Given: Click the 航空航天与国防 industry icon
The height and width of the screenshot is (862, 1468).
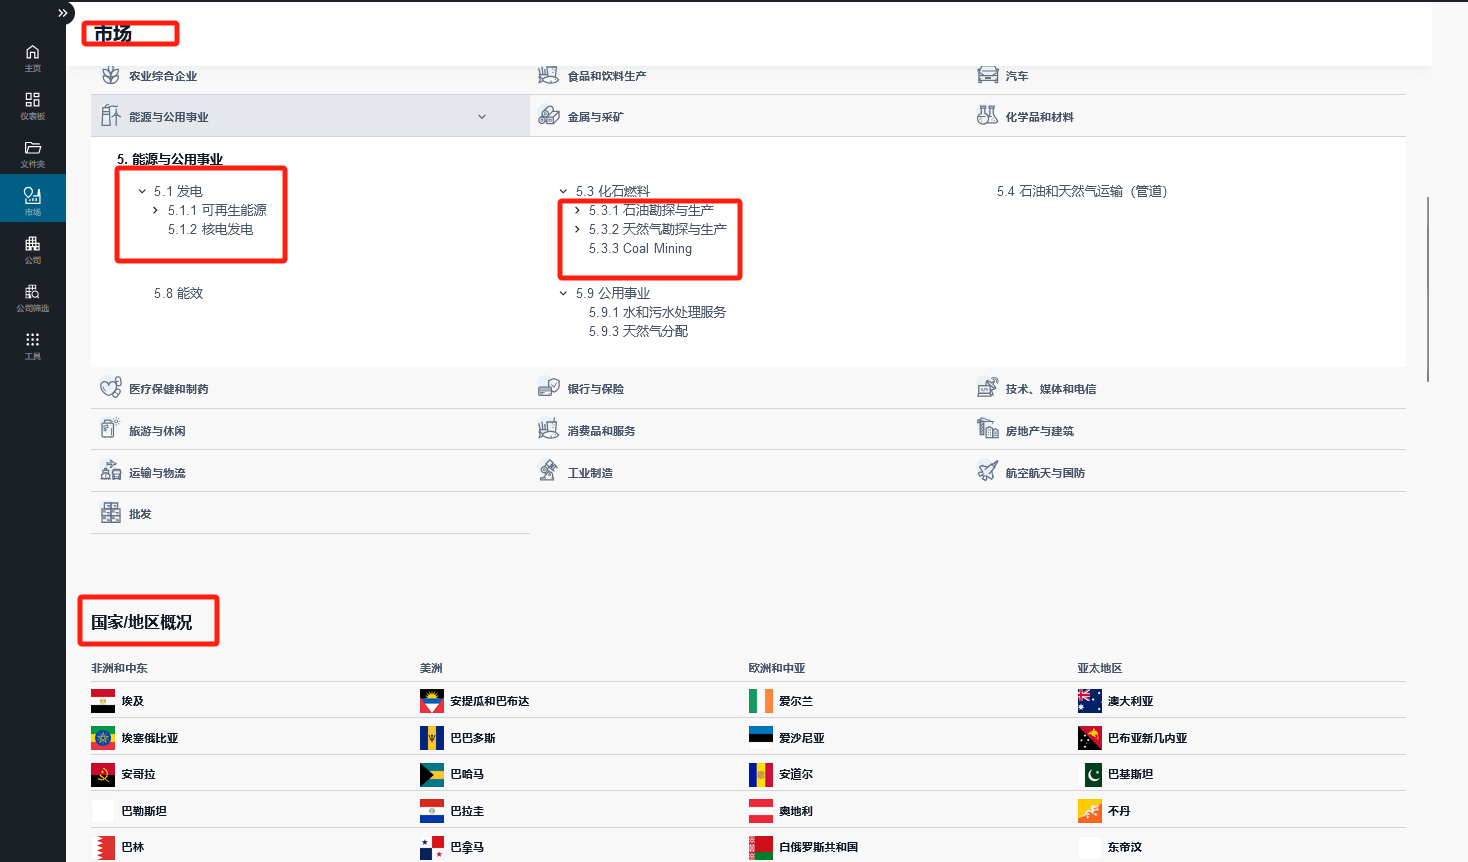Looking at the screenshot, I should pyautogui.click(x=987, y=472).
